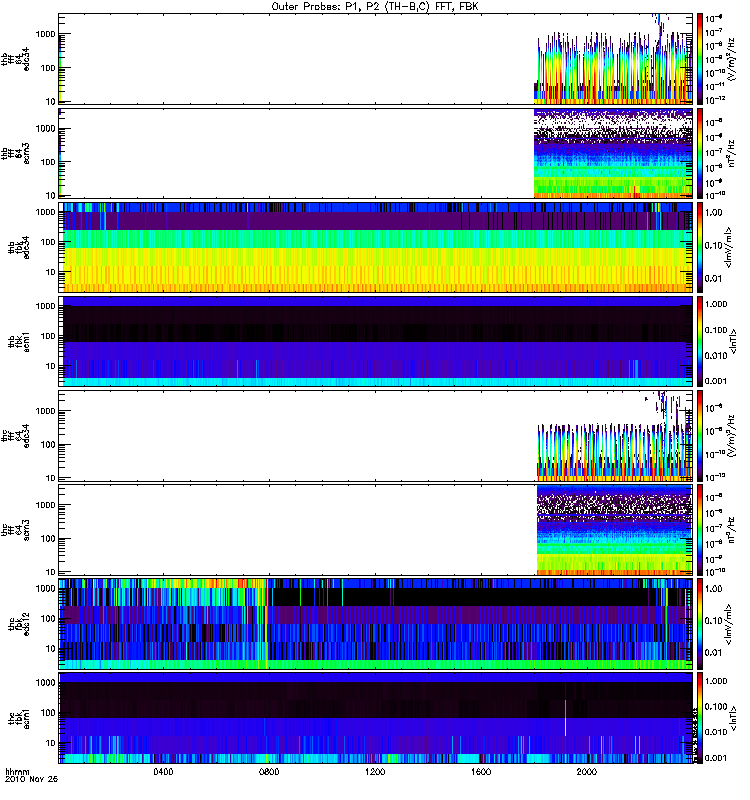
Task: Click the color bar of the thc fff scm3 panel
Action: [700, 530]
